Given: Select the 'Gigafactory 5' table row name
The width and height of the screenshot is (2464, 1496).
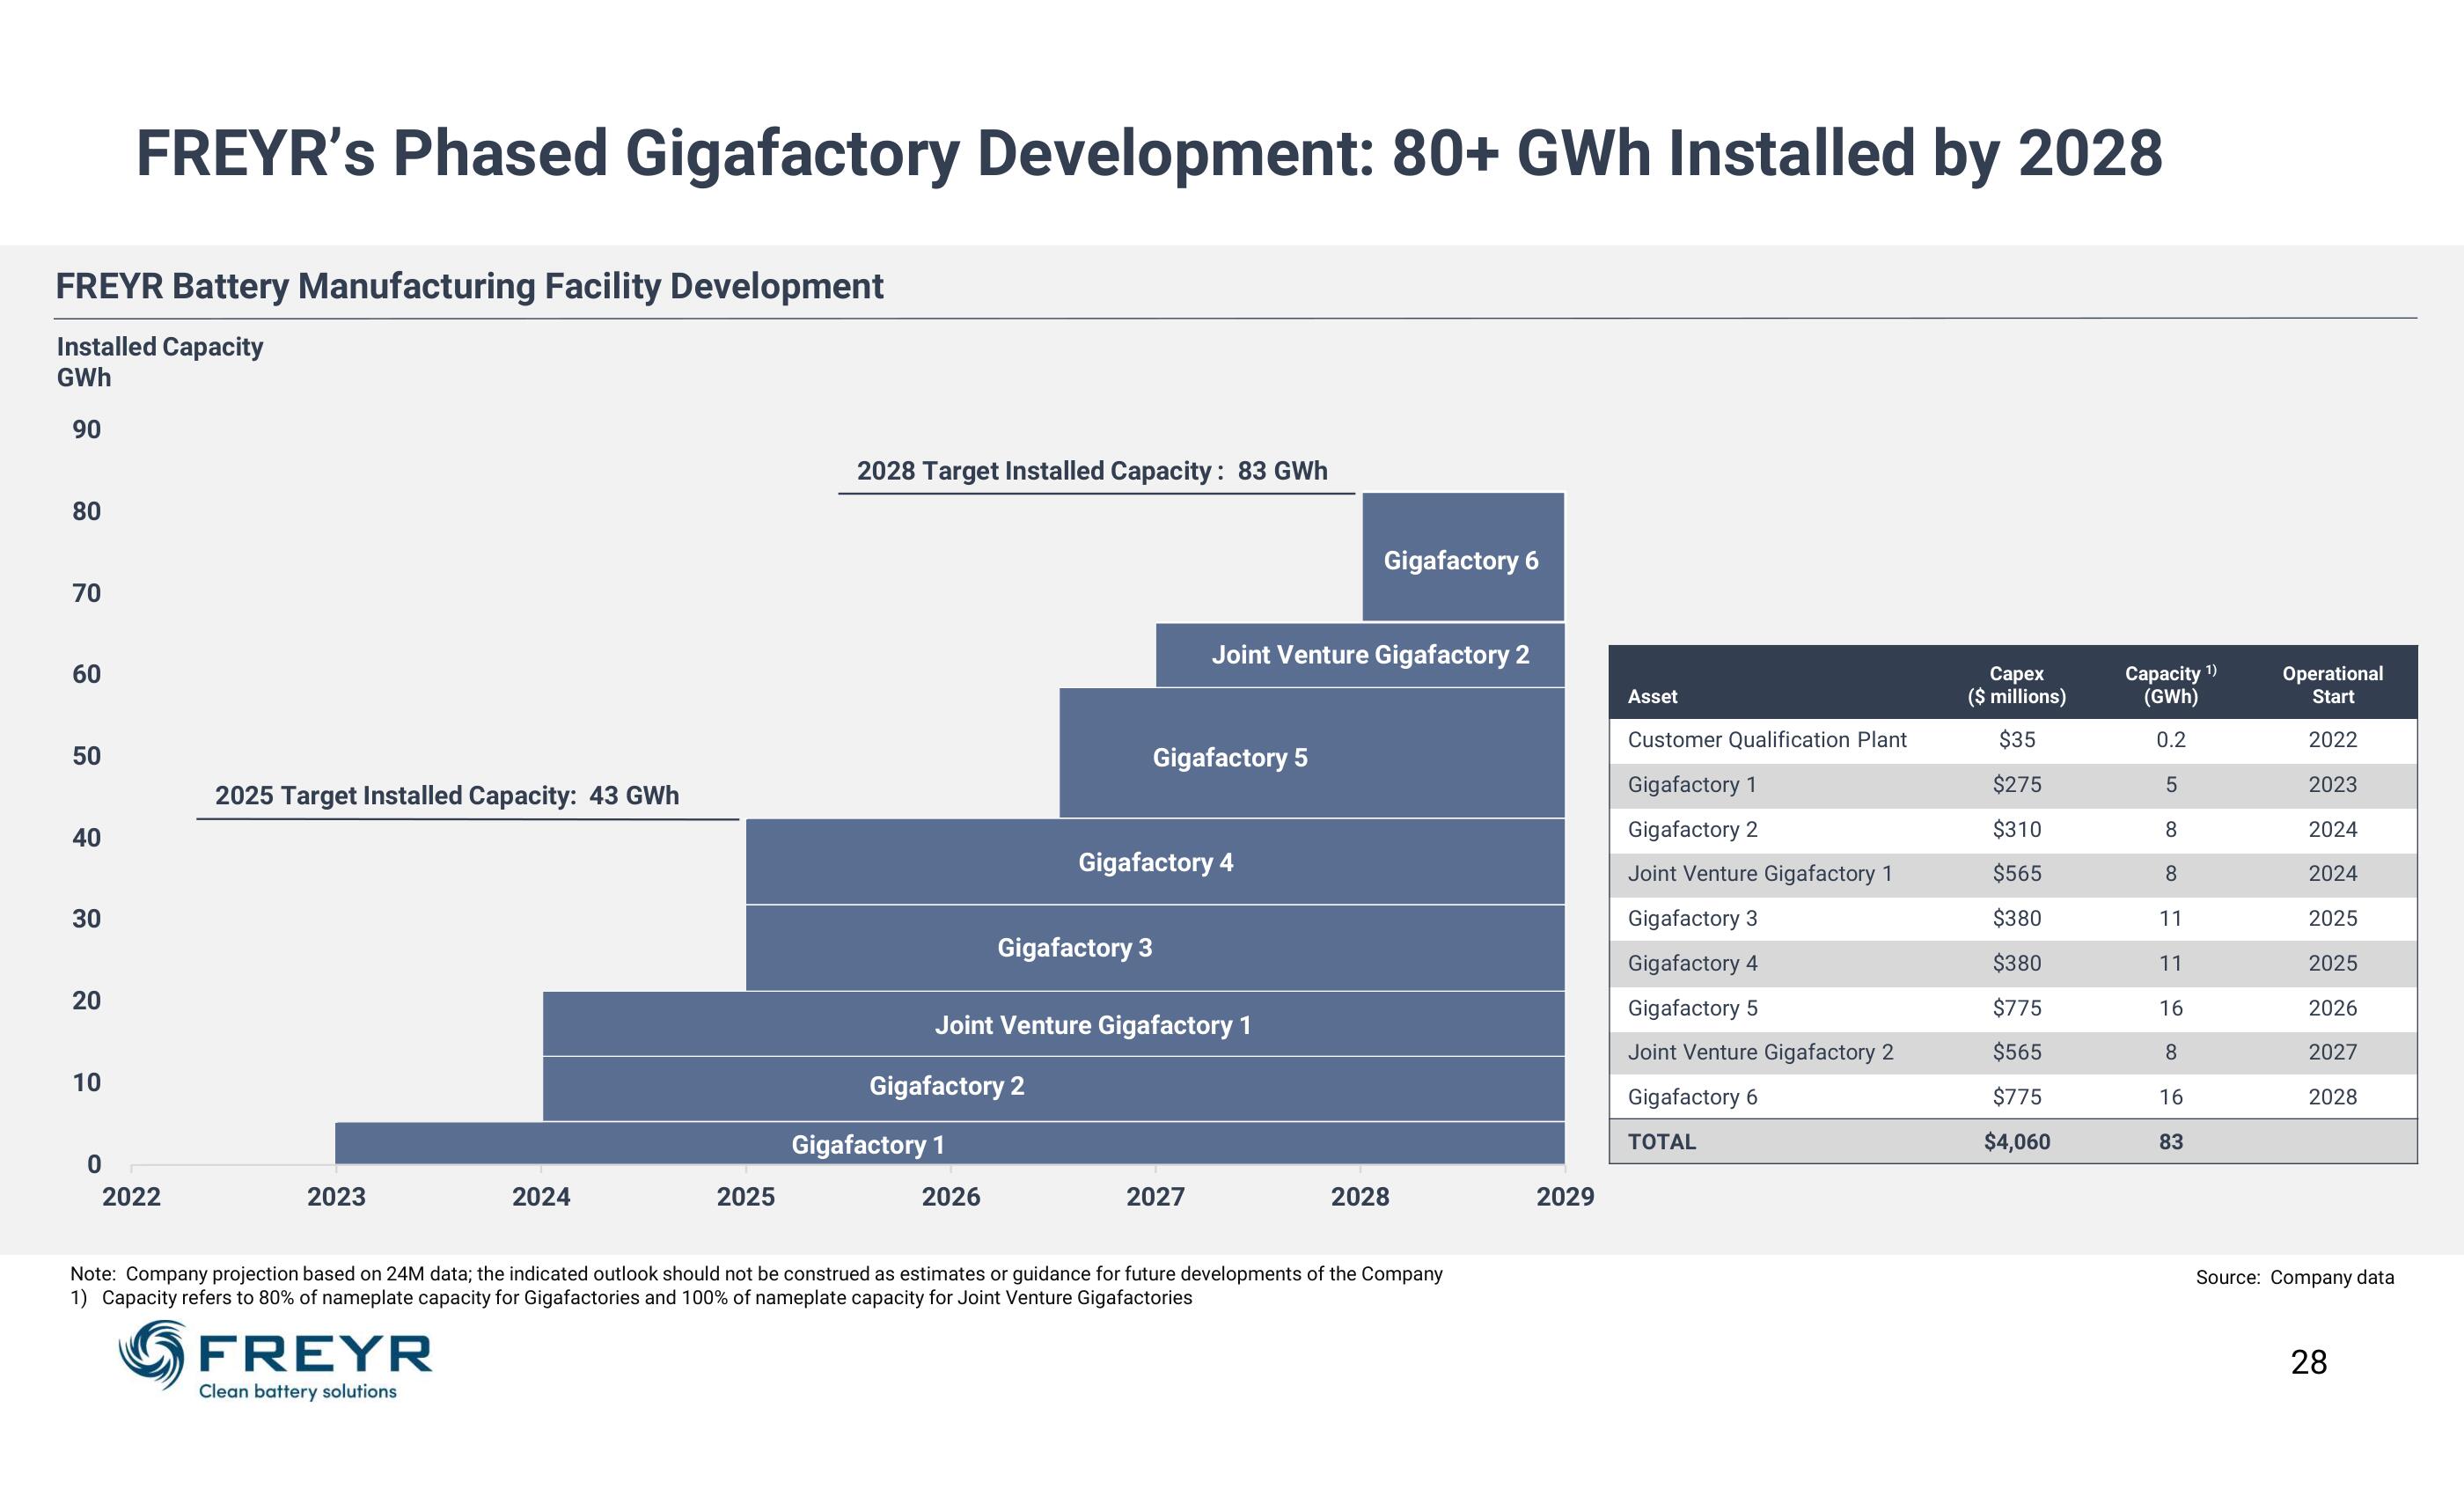Looking at the screenshot, I should click(1692, 1008).
